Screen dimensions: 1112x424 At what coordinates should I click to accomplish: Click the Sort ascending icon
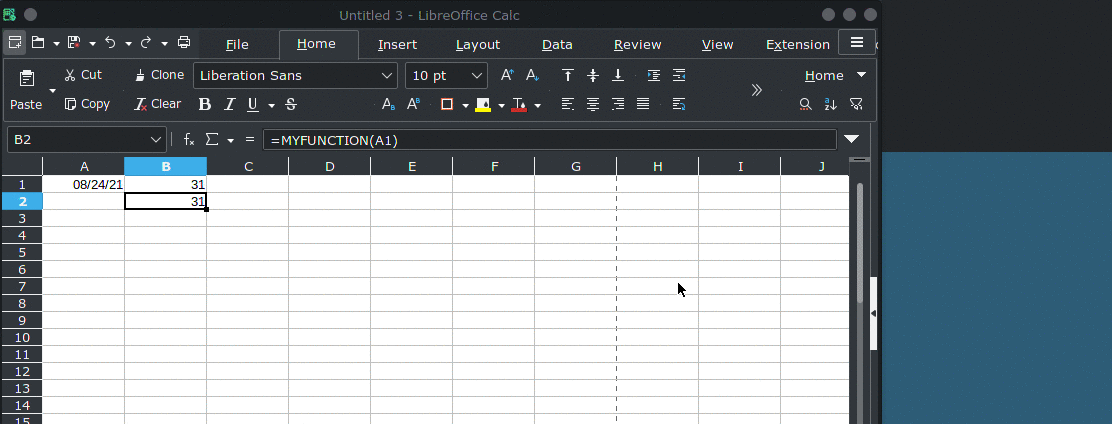pos(830,104)
